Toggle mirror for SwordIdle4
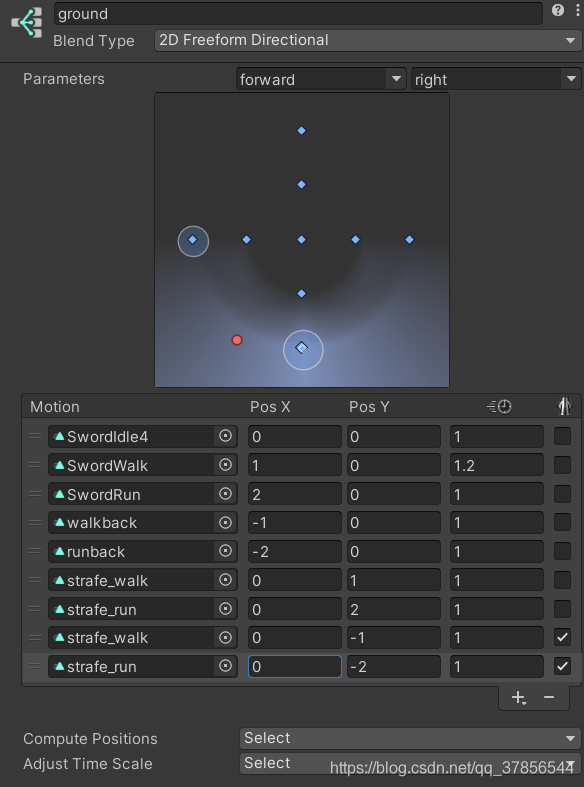The height and width of the screenshot is (787, 584). tap(562, 436)
